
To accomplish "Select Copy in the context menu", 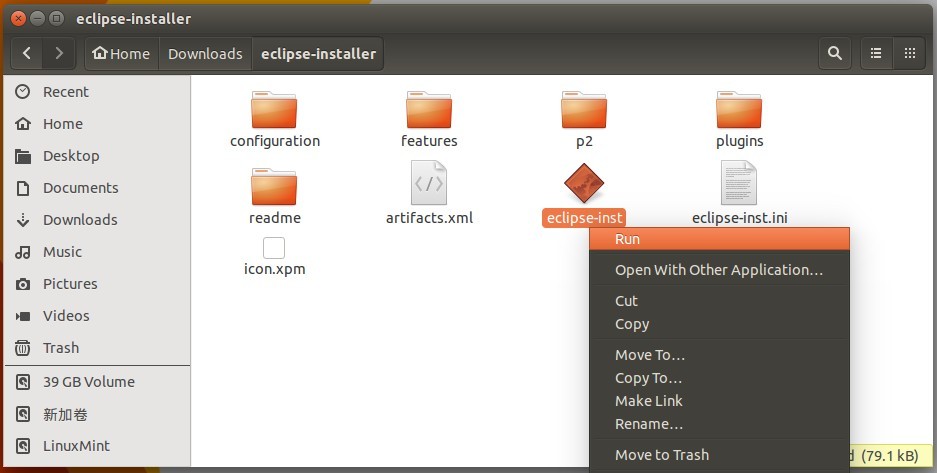I will point(719,324).
